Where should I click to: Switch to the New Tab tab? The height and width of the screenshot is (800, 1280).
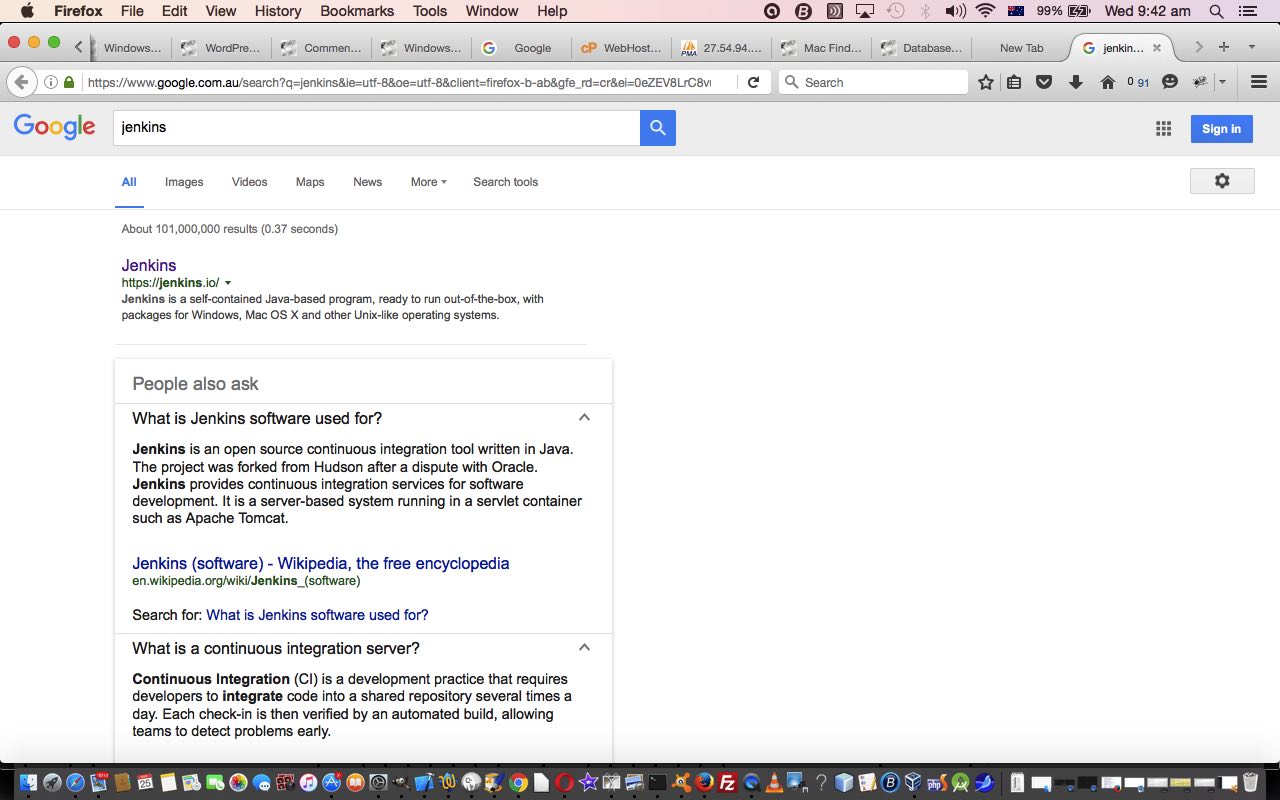[1021, 47]
